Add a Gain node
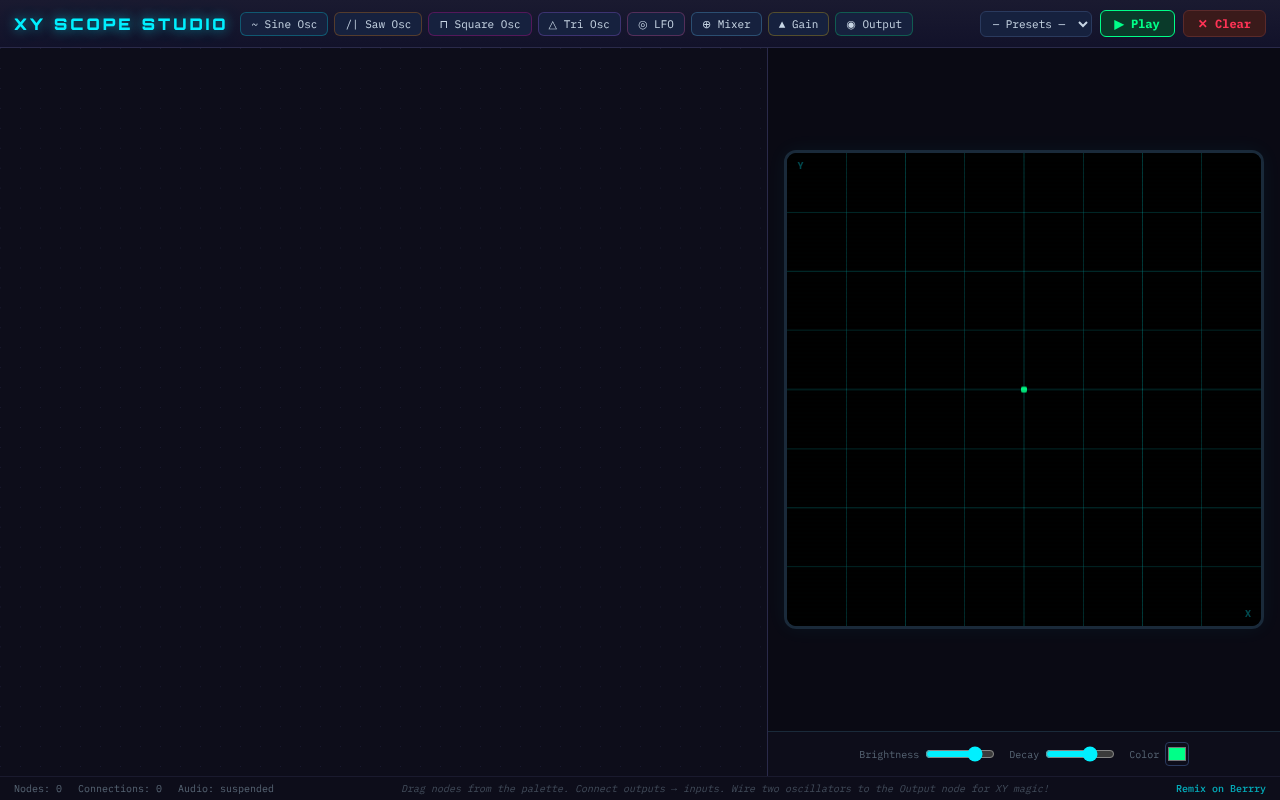The height and width of the screenshot is (800, 1280). 798,24
